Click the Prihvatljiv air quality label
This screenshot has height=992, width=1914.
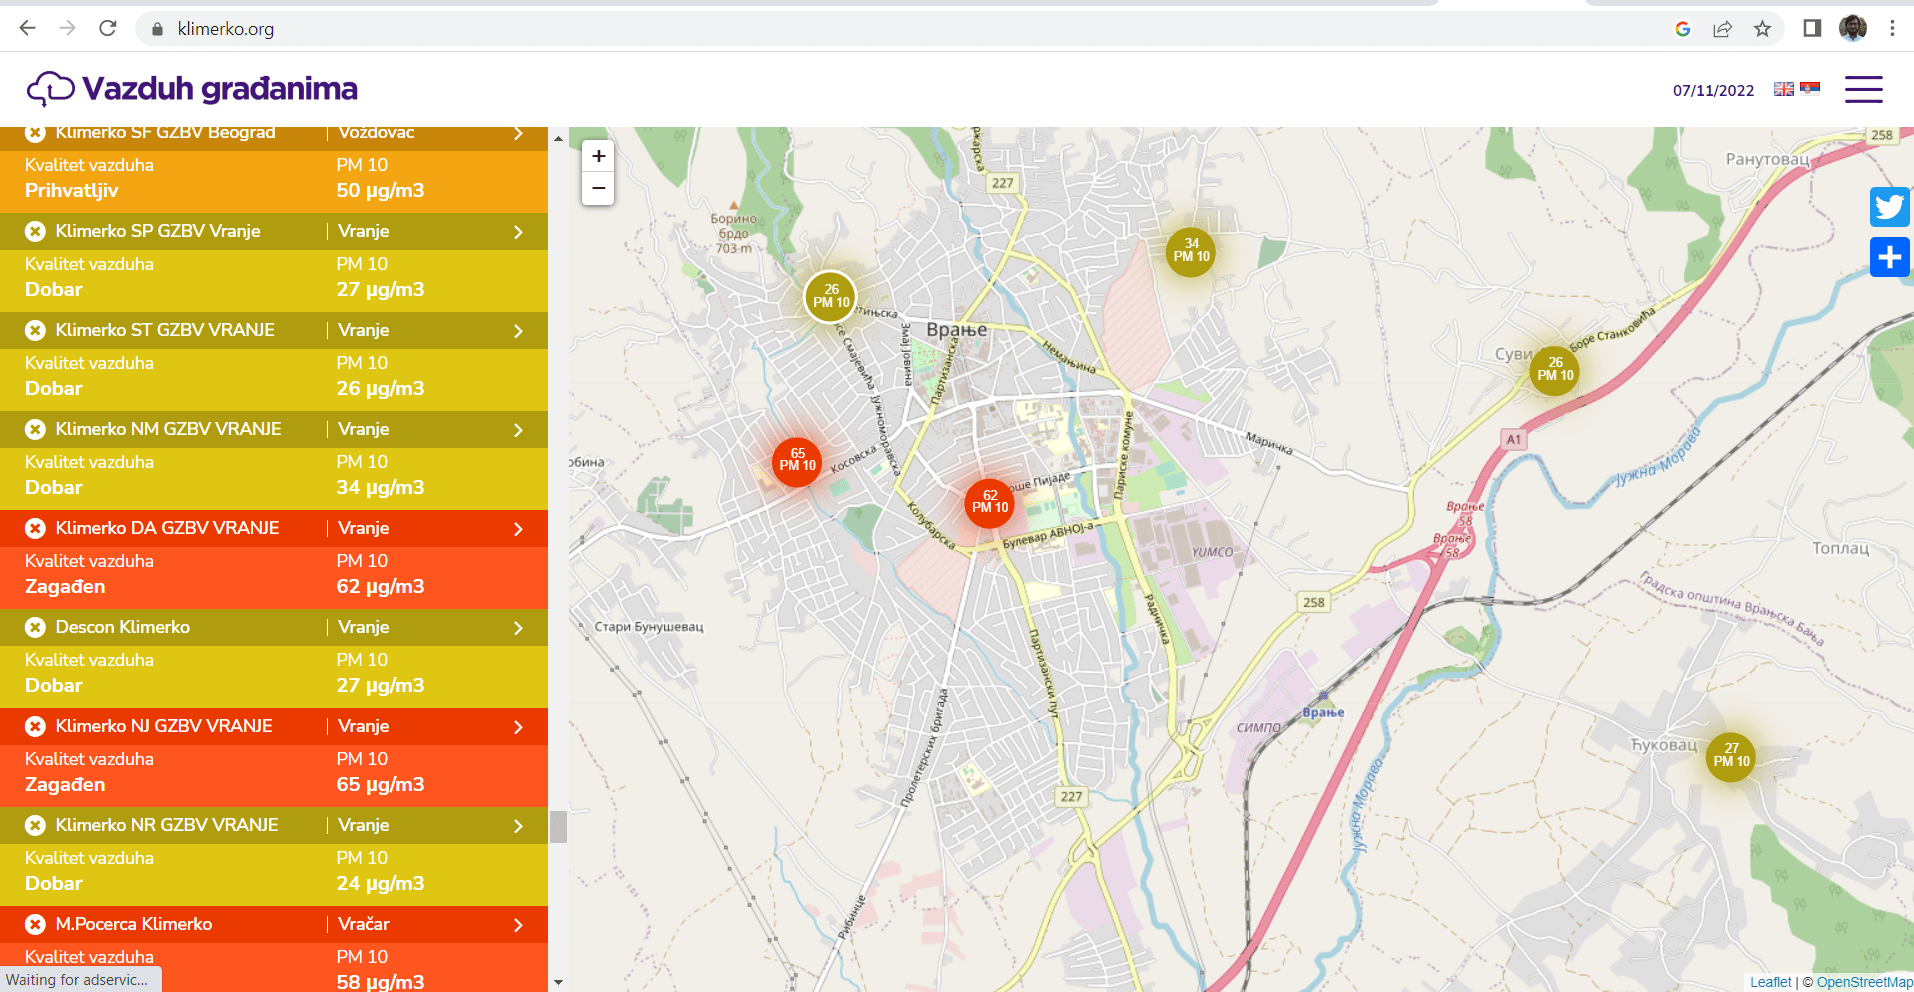(x=71, y=191)
